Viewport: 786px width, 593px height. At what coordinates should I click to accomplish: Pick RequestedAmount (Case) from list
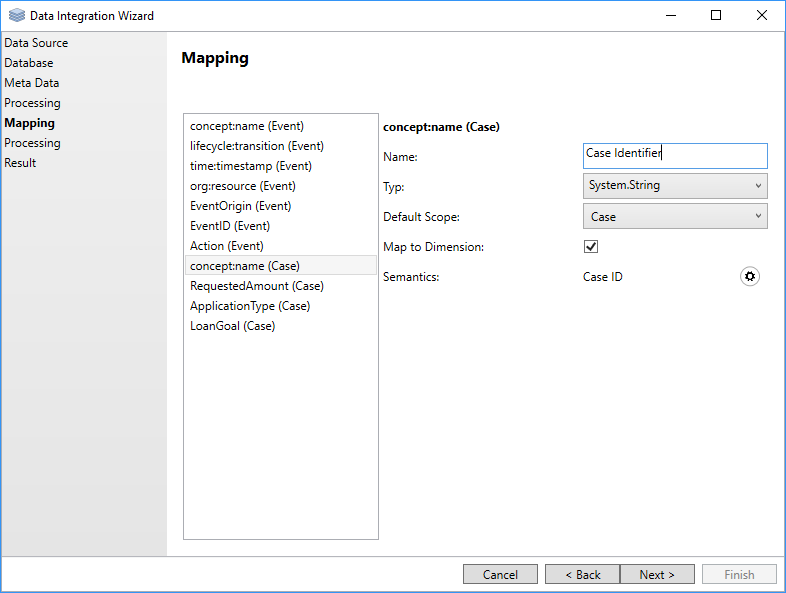(x=257, y=286)
